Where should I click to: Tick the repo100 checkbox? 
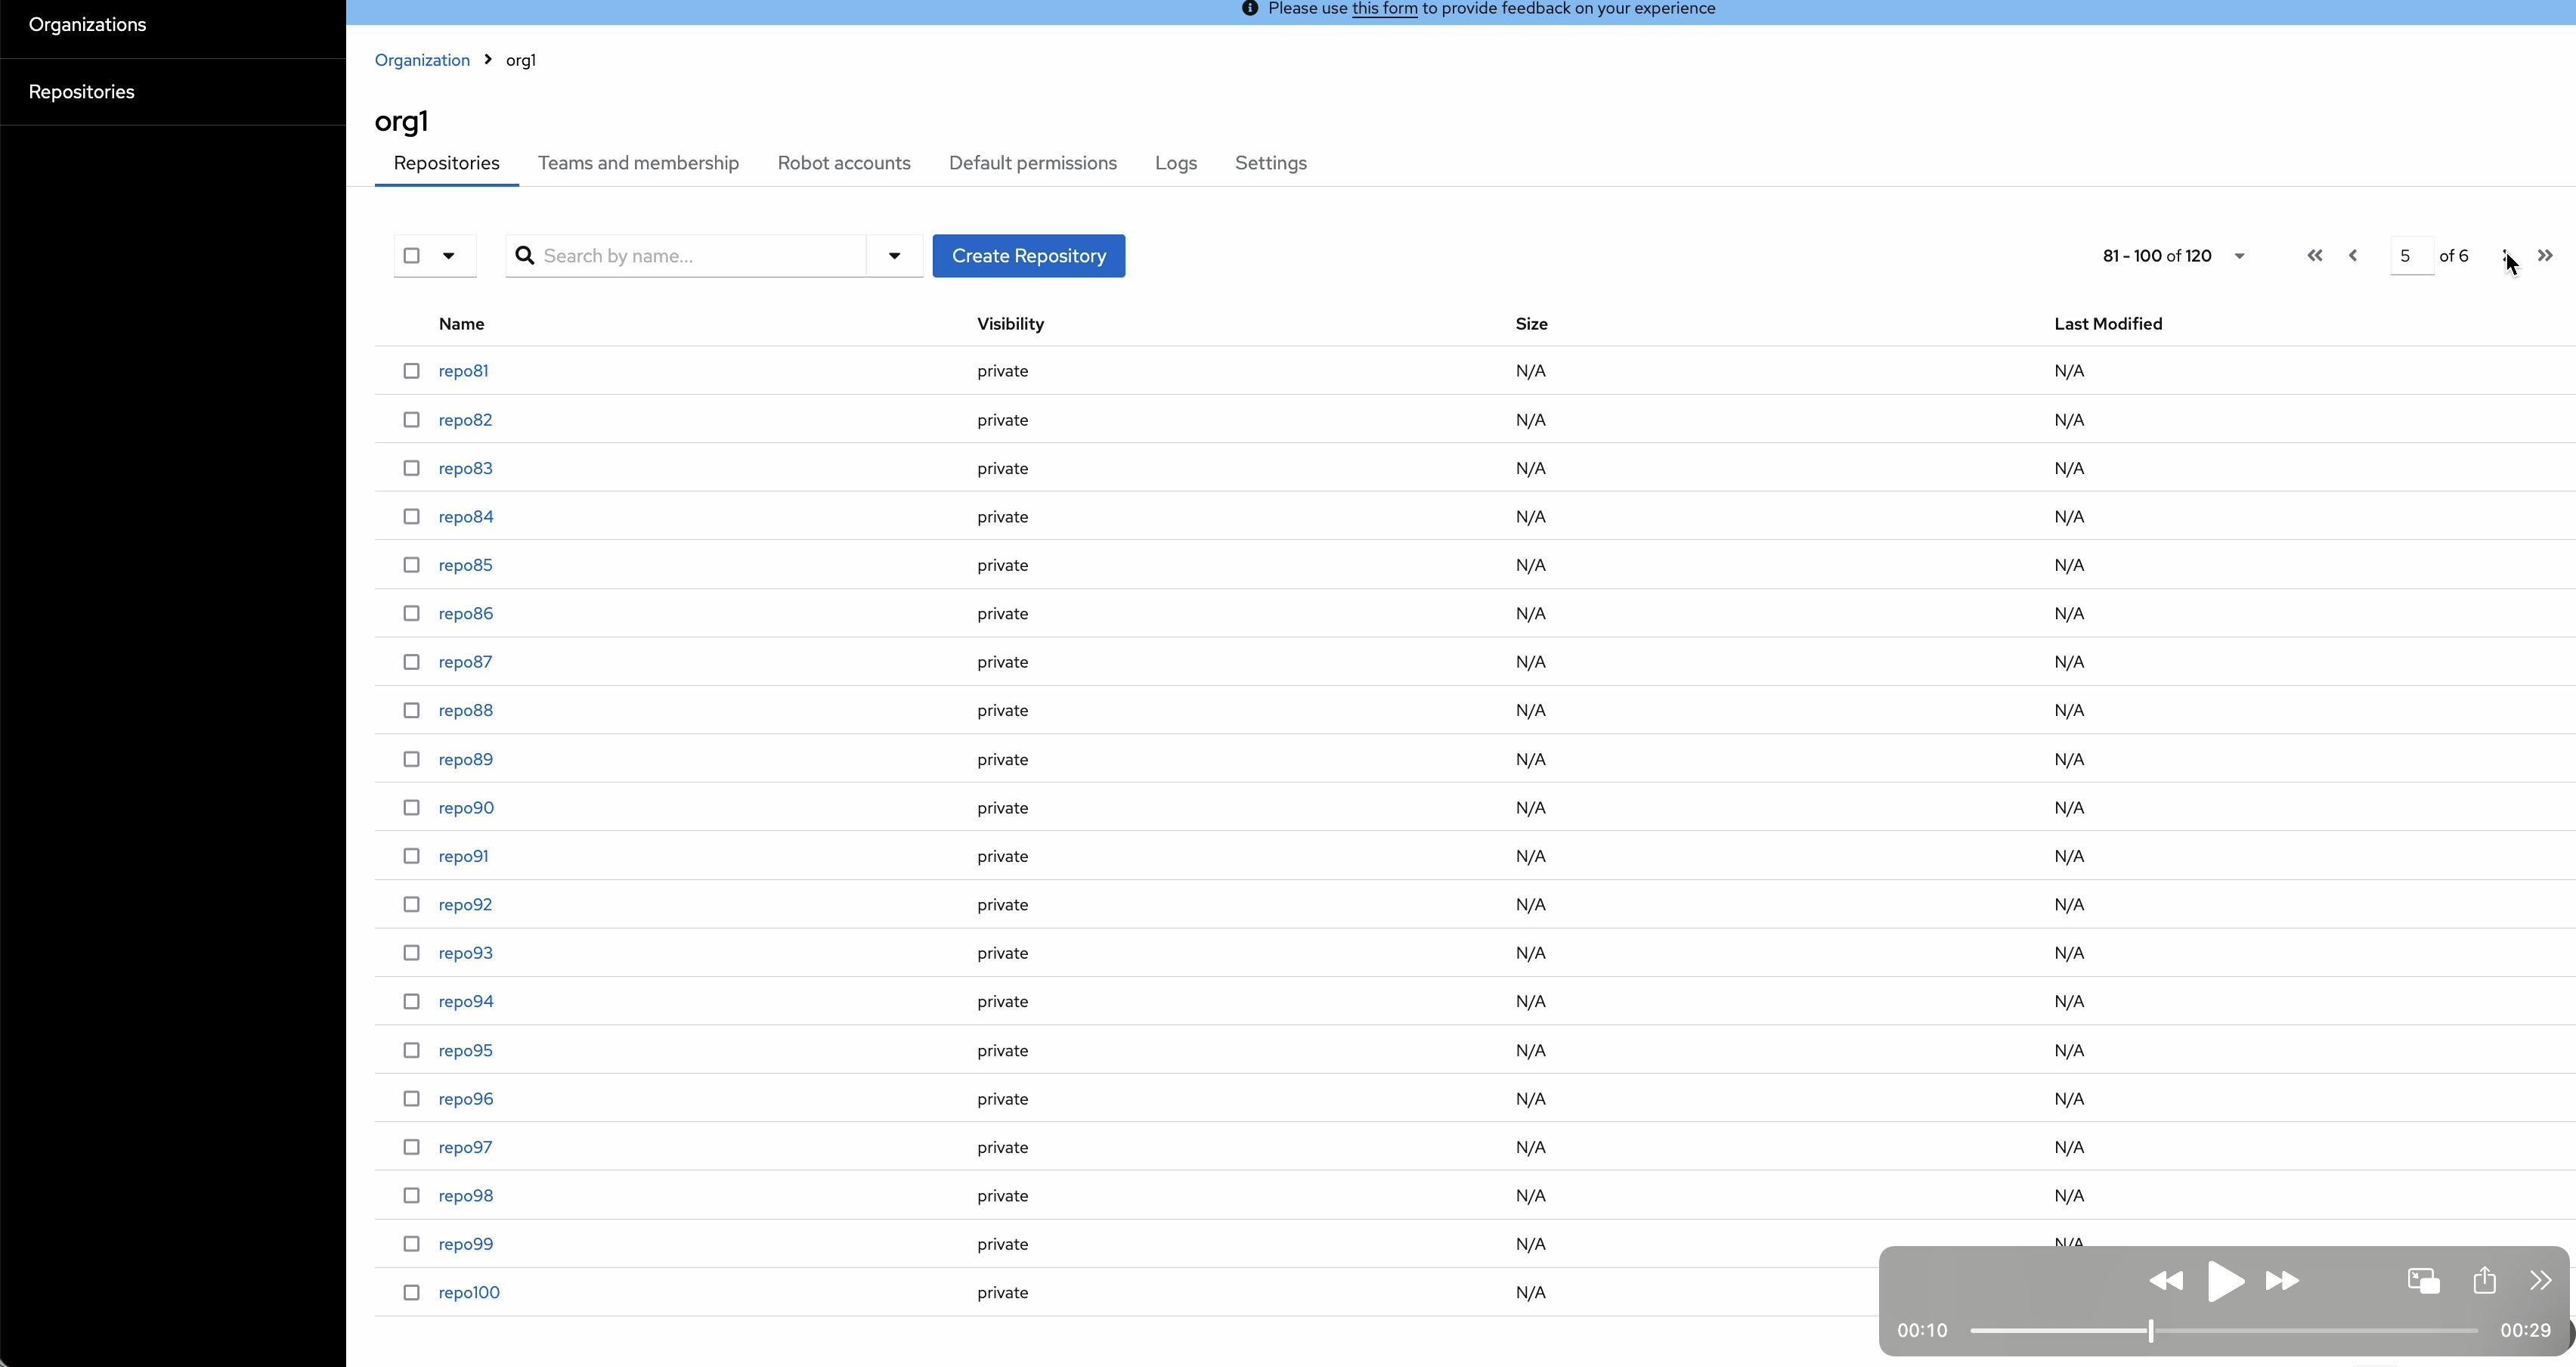pyautogui.click(x=411, y=1293)
